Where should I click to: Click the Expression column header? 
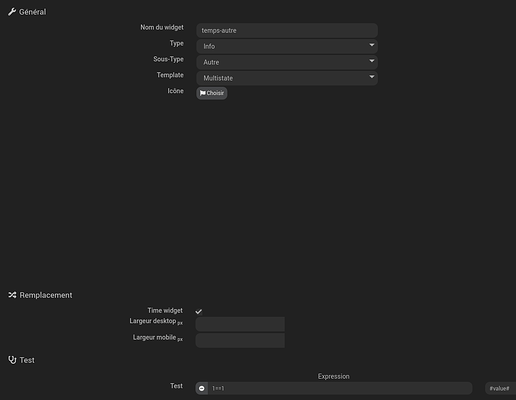pyautogui.click(x=333, y=376)
